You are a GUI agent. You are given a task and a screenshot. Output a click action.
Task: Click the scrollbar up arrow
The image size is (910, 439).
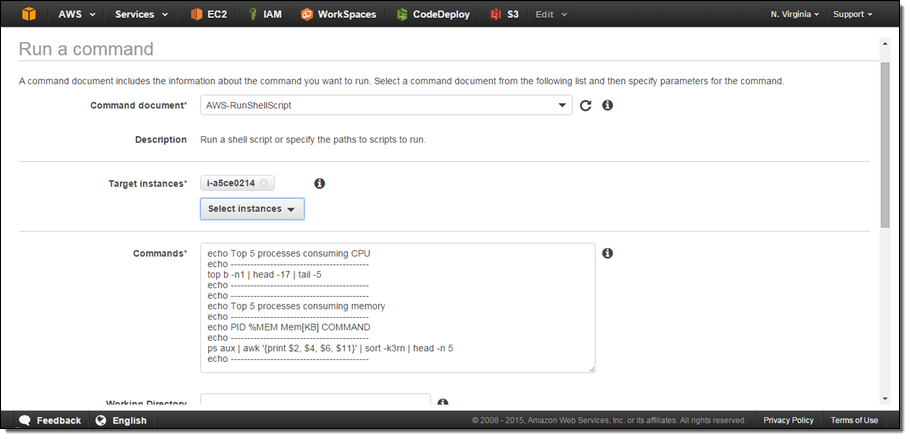(884, 44)
